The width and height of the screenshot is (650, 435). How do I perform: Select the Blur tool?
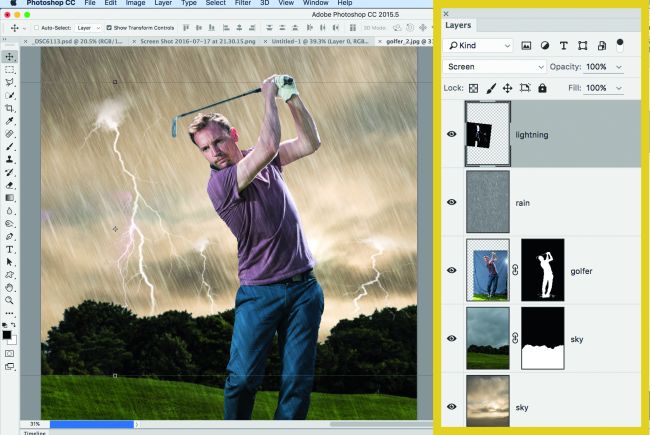[9, 211]
